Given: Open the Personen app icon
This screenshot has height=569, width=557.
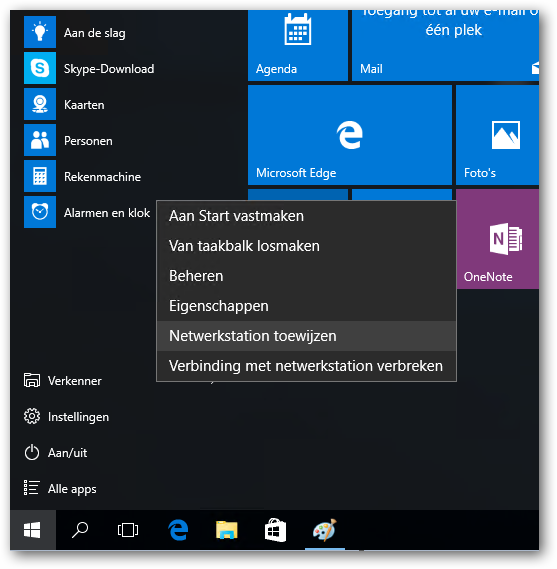Looking at the screenshot, I should pos(40,140).
